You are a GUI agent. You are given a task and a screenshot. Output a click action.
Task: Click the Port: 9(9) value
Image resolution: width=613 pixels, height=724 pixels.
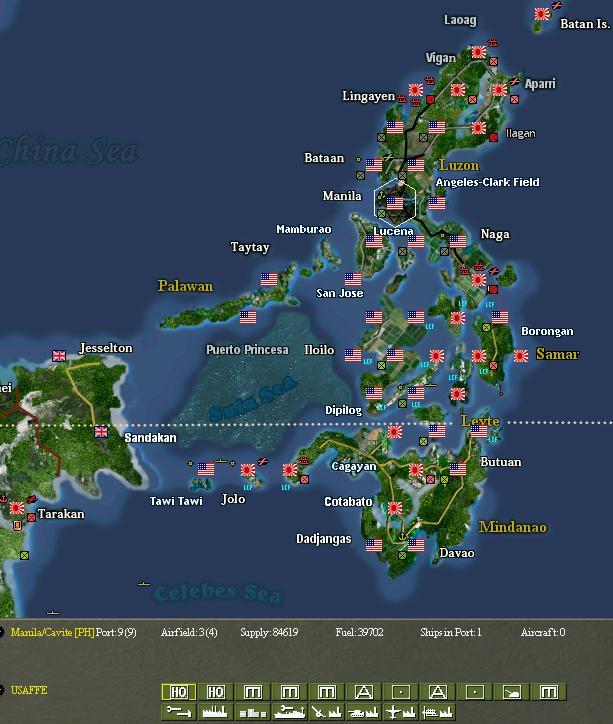tap(116, 632)
